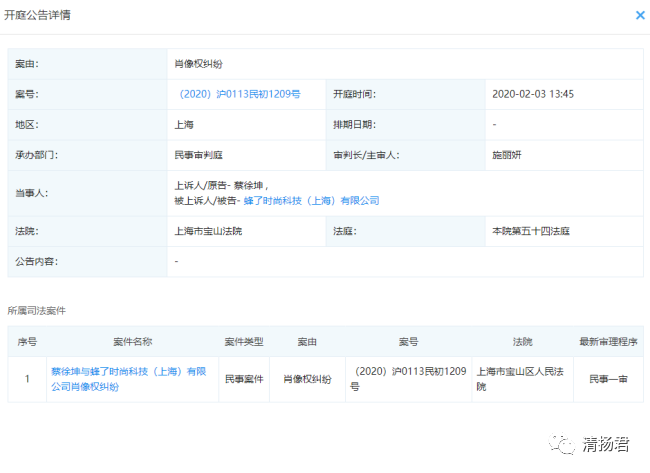
Task: Select the 民事一审 cell
Action: 608,379
